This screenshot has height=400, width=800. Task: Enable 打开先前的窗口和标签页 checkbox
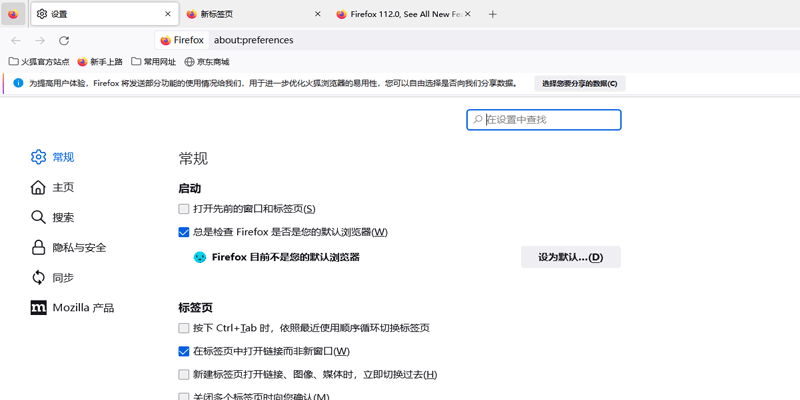tap(184, 209)
